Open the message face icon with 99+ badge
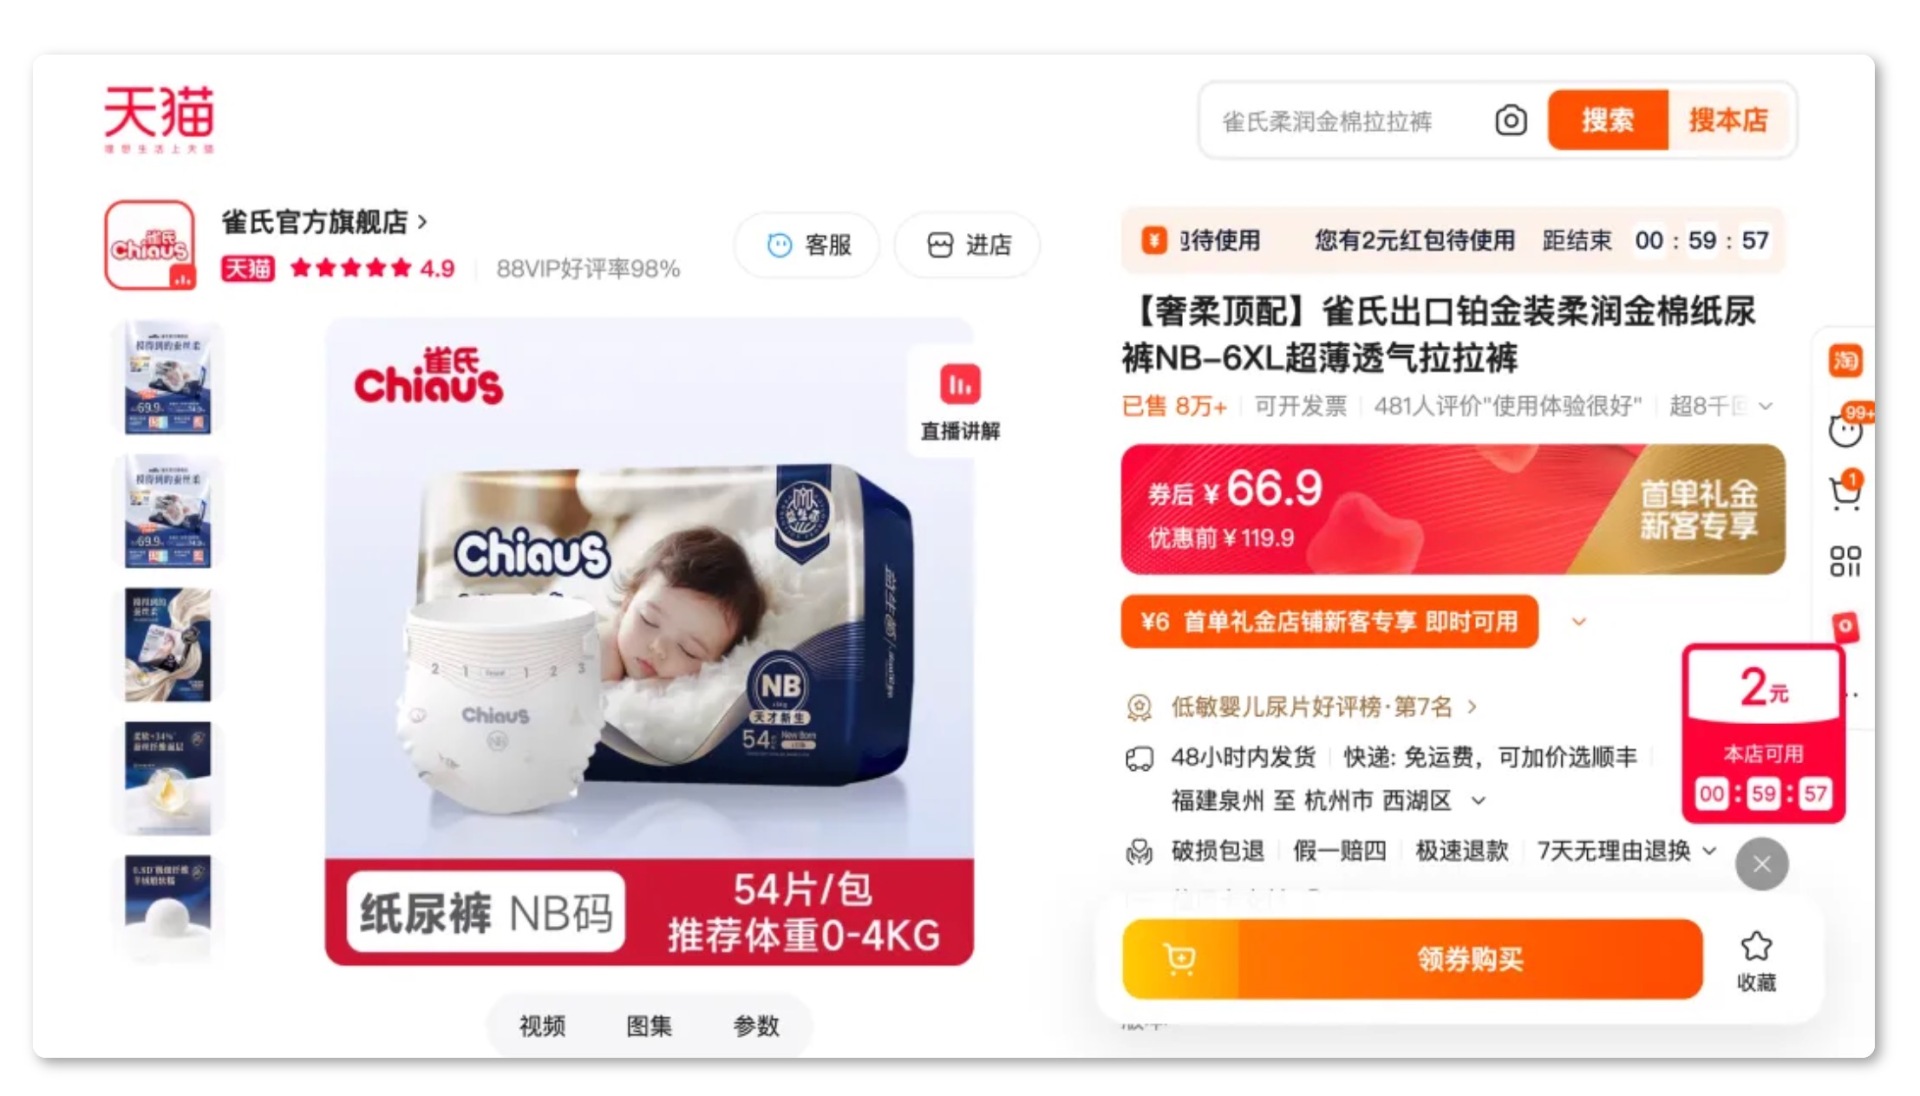Image resolution: width=1920 pixels, height=1096 pixels. pyautogui.click(x=1846, y=428)
